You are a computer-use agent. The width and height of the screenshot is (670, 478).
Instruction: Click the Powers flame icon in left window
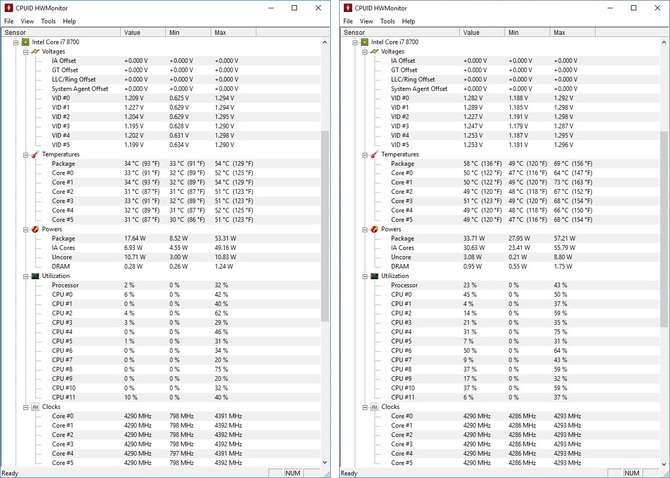[x=35, y=229]
